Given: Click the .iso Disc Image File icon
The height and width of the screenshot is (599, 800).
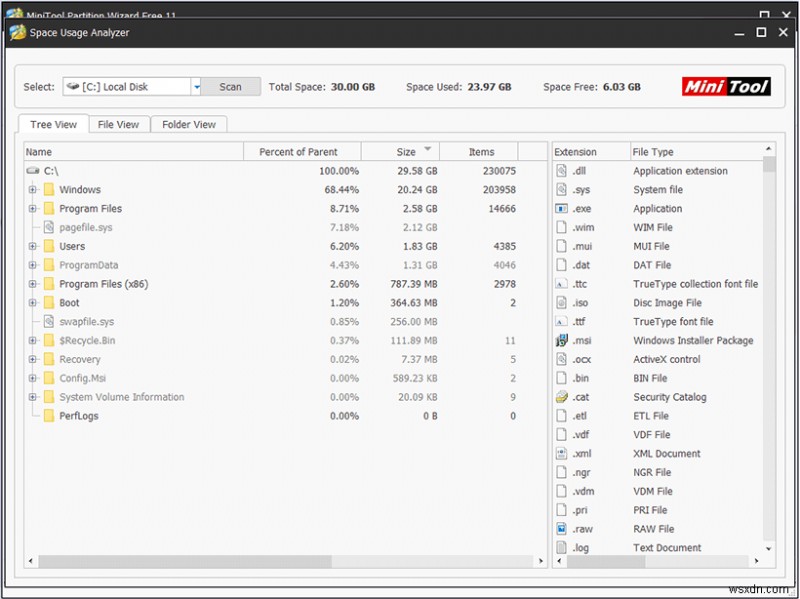Looking at the screenshot, I should coord(562,302).
